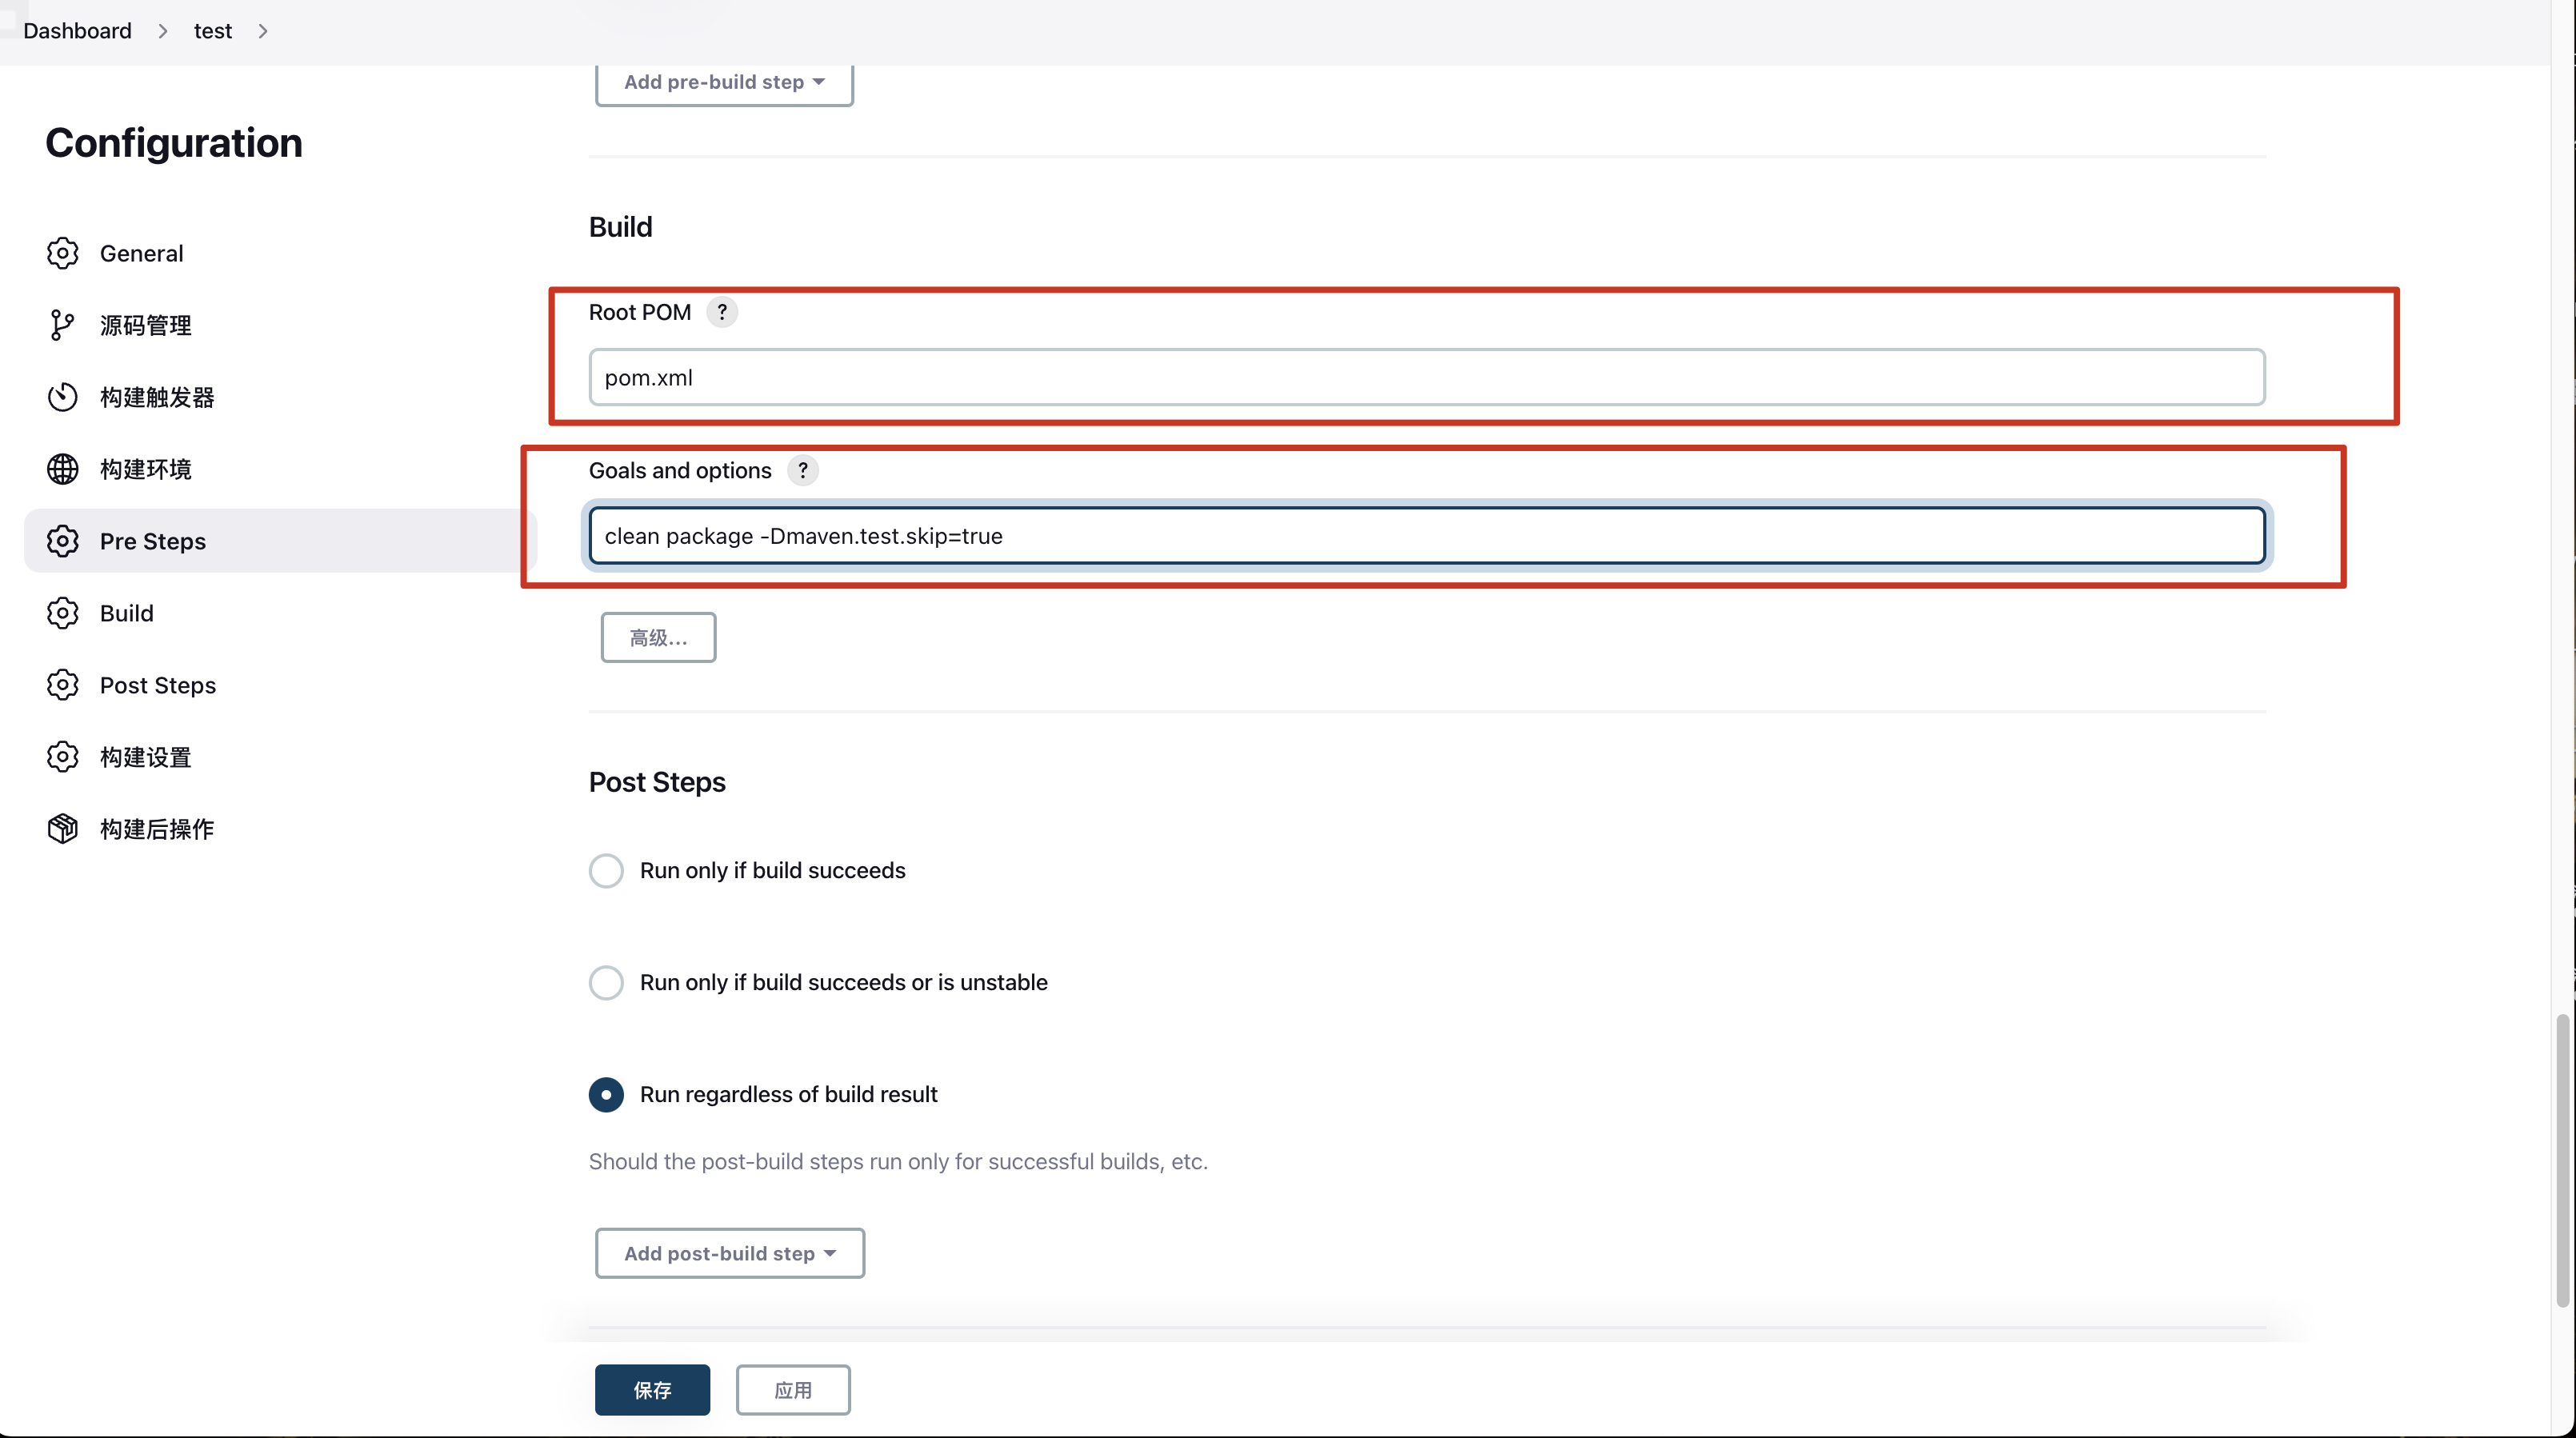Open the Add post-build step dropdown
The height and width of the screenshot is (1438, 2576).
[x=730, y=1253]
